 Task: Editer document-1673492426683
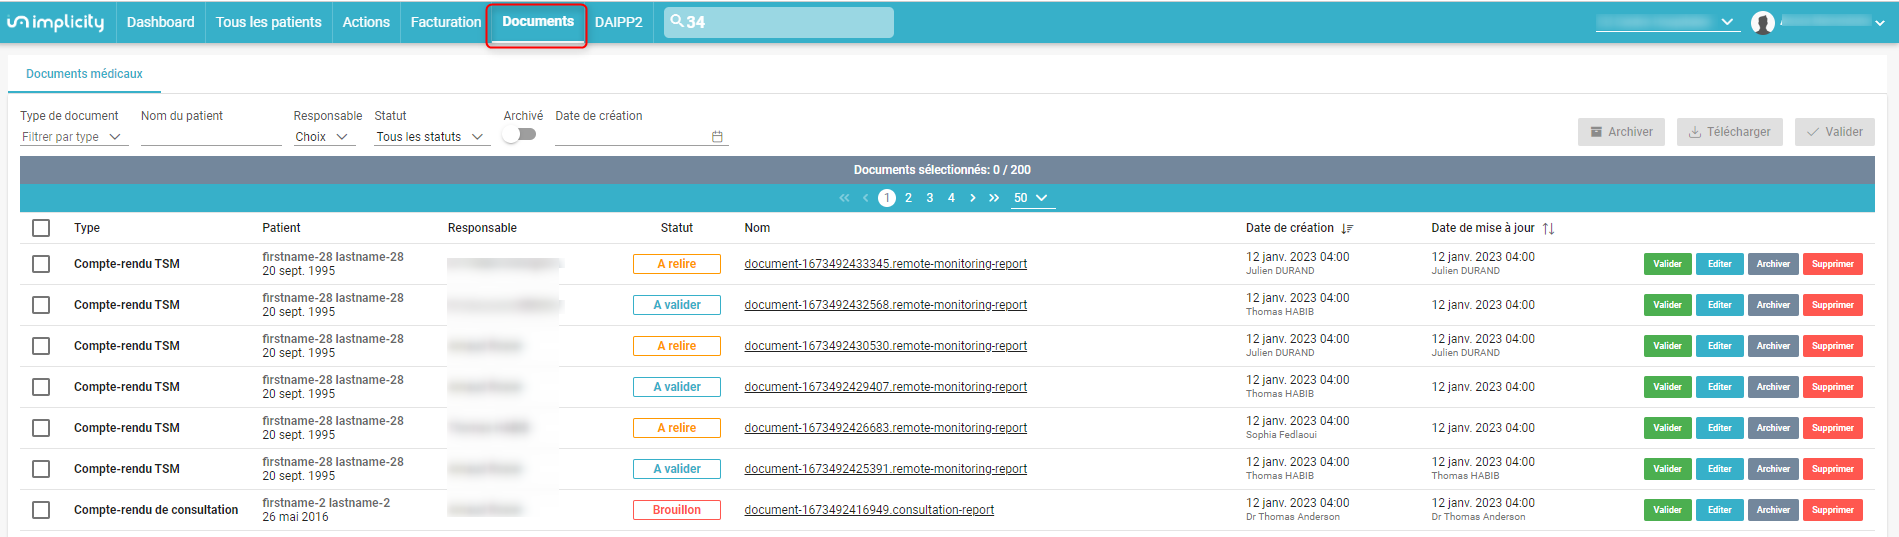click(1720, 428)
